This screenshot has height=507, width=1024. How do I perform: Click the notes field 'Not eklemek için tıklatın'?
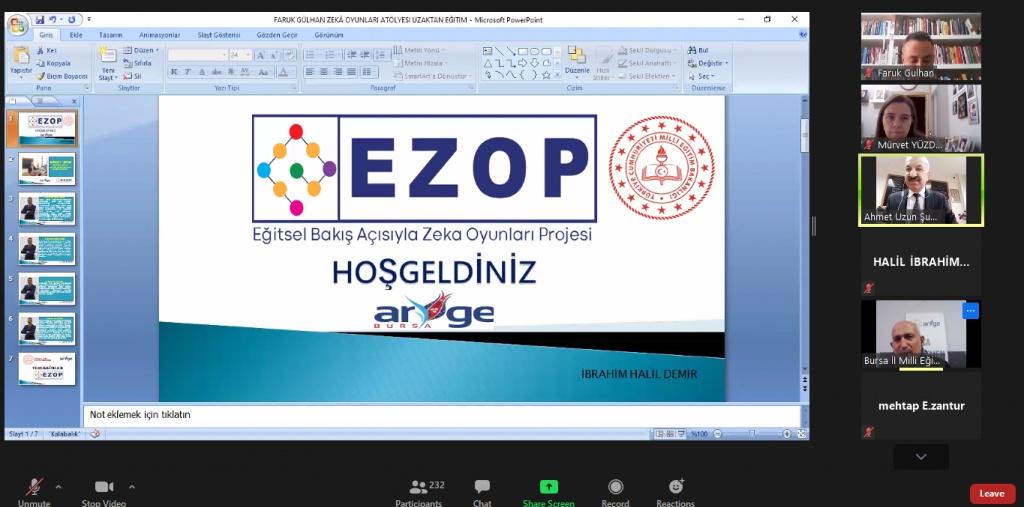point(441,415)
